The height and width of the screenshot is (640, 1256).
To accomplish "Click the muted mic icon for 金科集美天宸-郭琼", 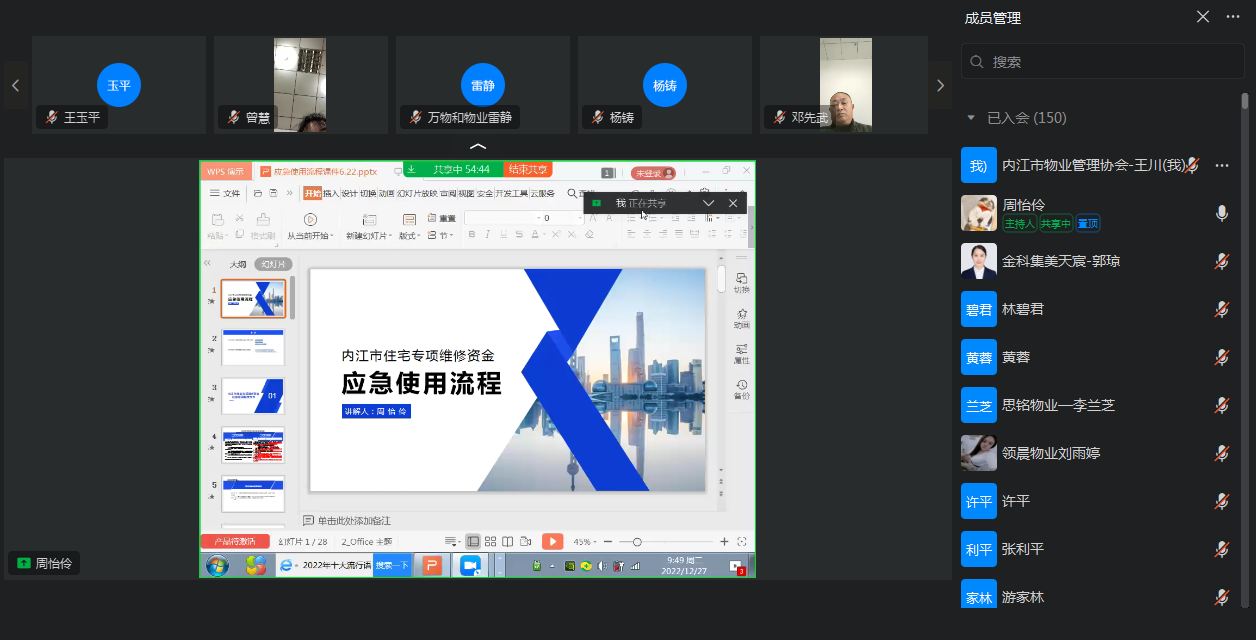I will tap(1221, 261).
